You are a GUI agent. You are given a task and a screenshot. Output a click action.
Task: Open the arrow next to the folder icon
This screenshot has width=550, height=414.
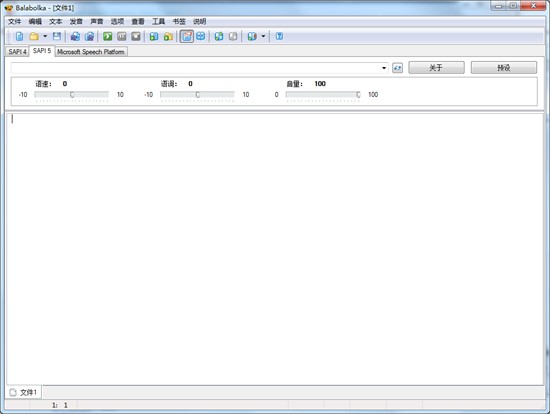coord(45,36)
